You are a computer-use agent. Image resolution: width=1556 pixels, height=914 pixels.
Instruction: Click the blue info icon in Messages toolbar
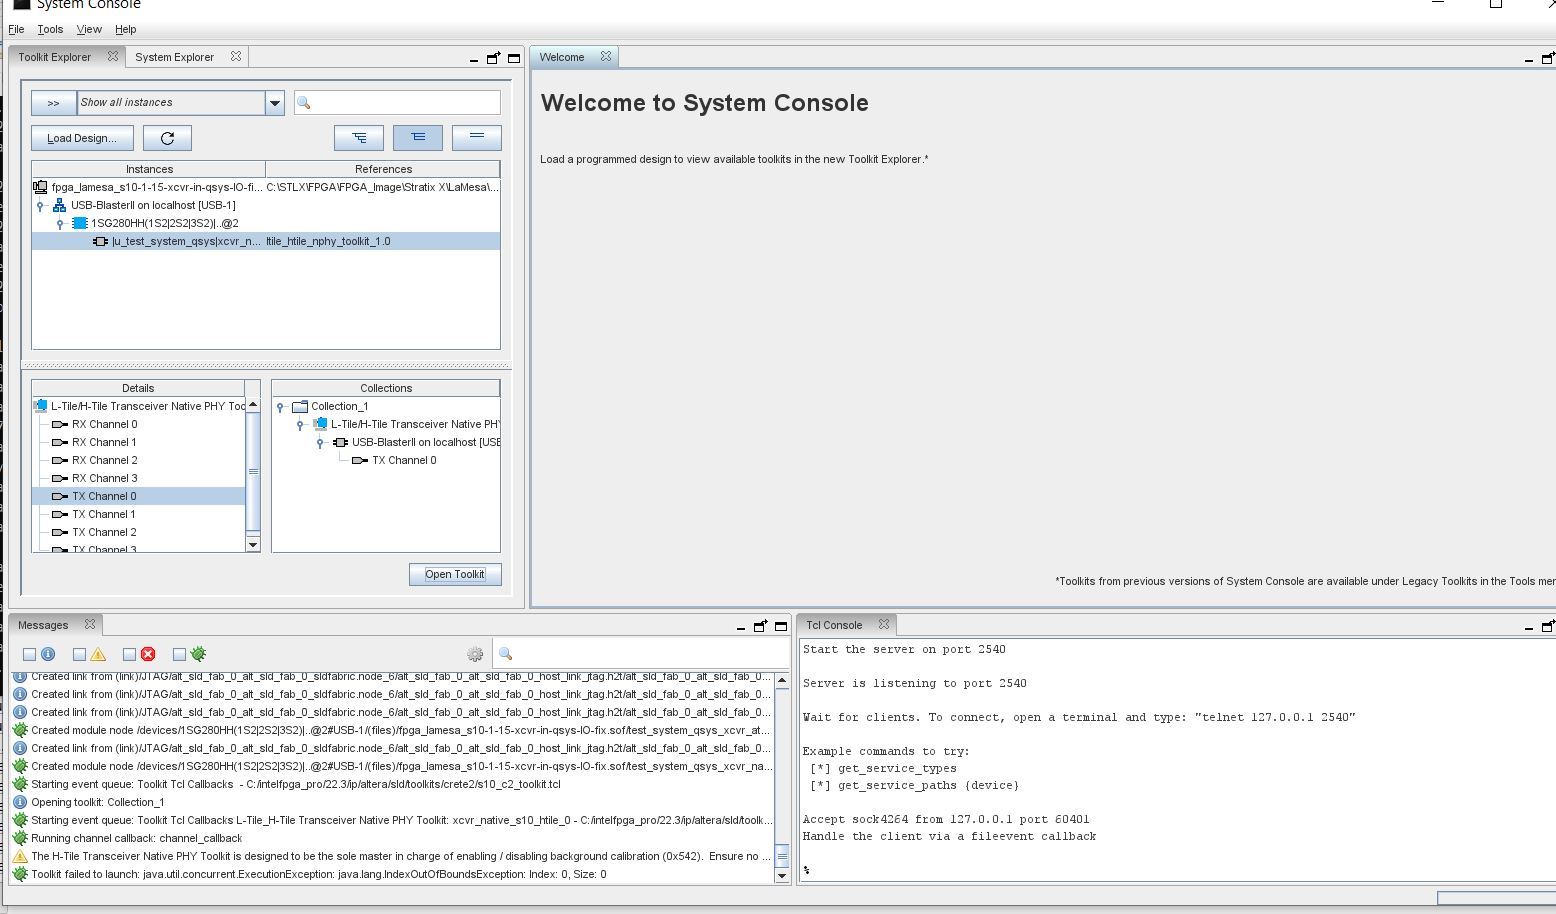47,654
